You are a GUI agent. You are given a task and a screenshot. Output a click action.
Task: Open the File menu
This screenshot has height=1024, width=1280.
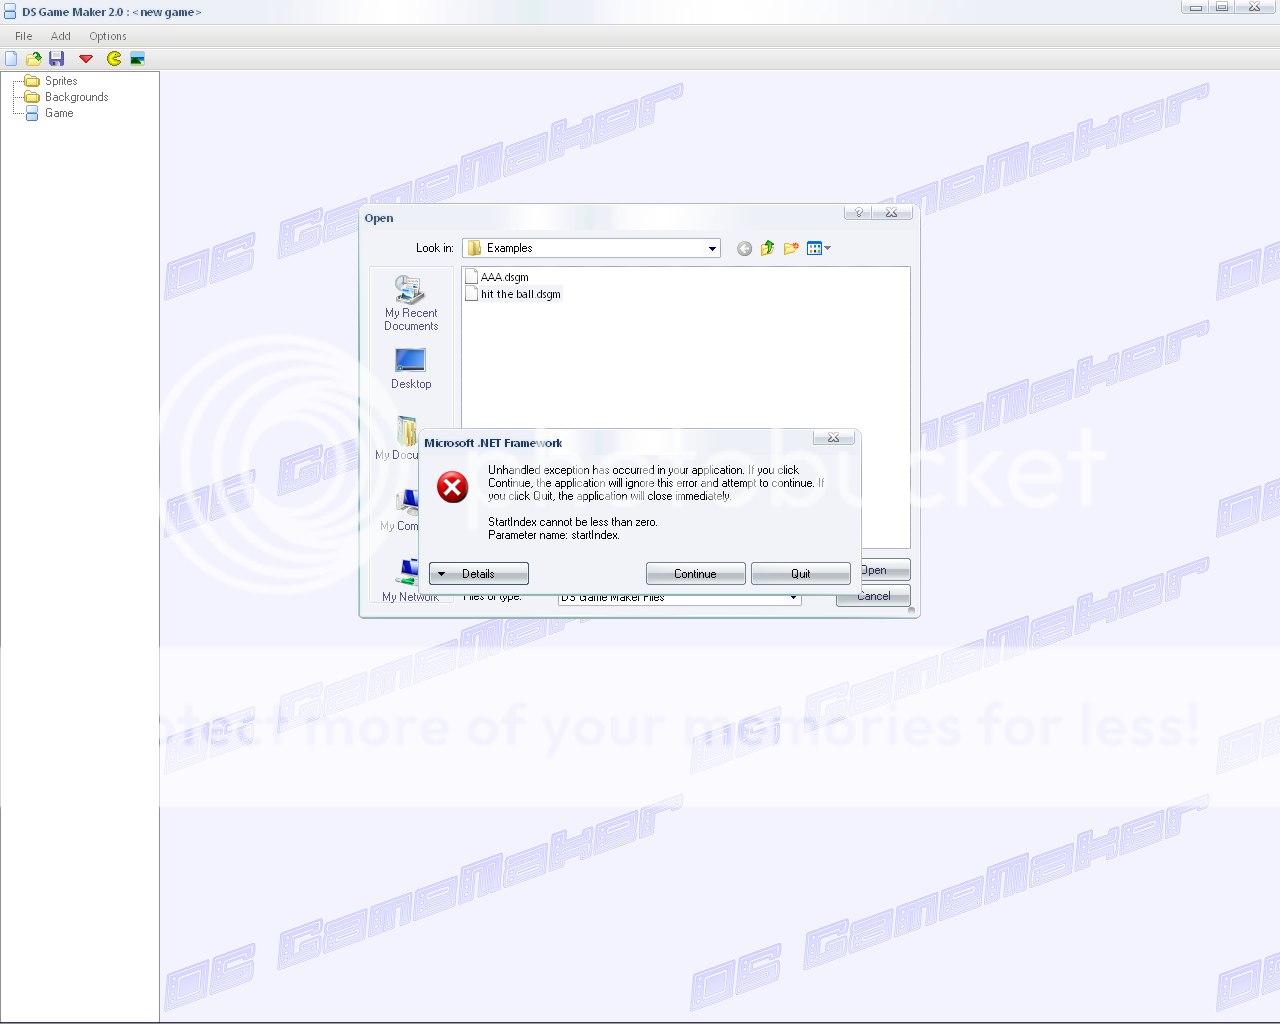(24, 36)
